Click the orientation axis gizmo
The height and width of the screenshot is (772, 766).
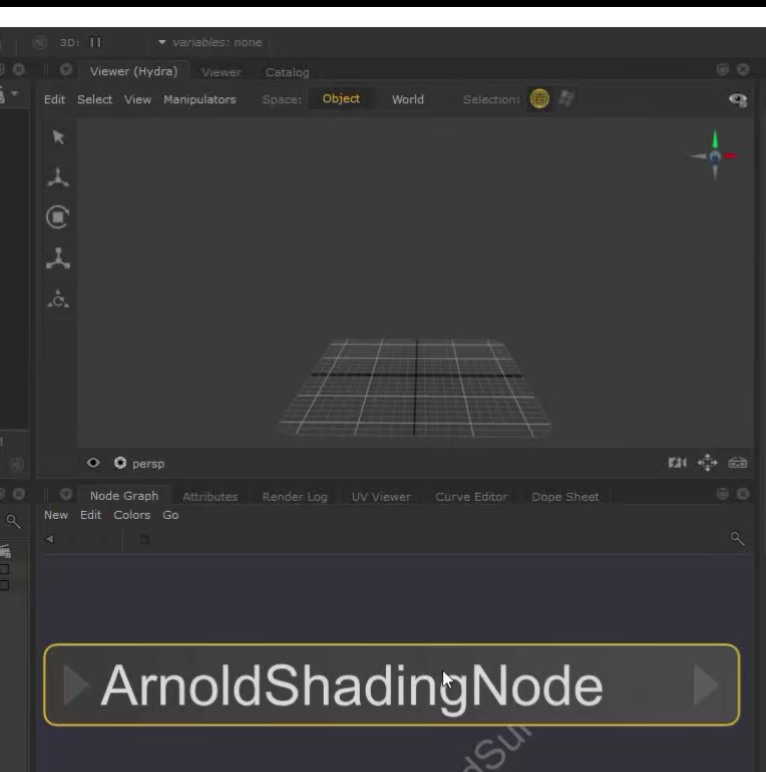[x=714, y=156]
